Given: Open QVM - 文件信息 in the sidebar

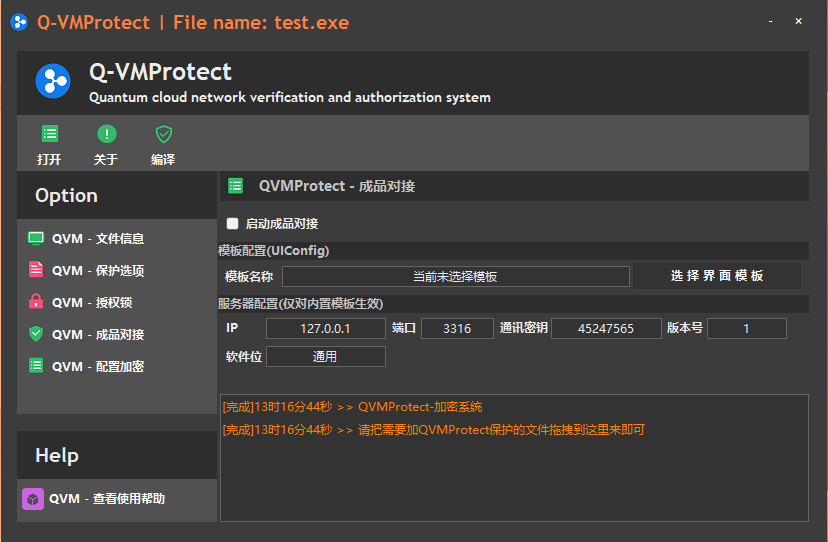Looking at the screenshot, I should (97, 239).
